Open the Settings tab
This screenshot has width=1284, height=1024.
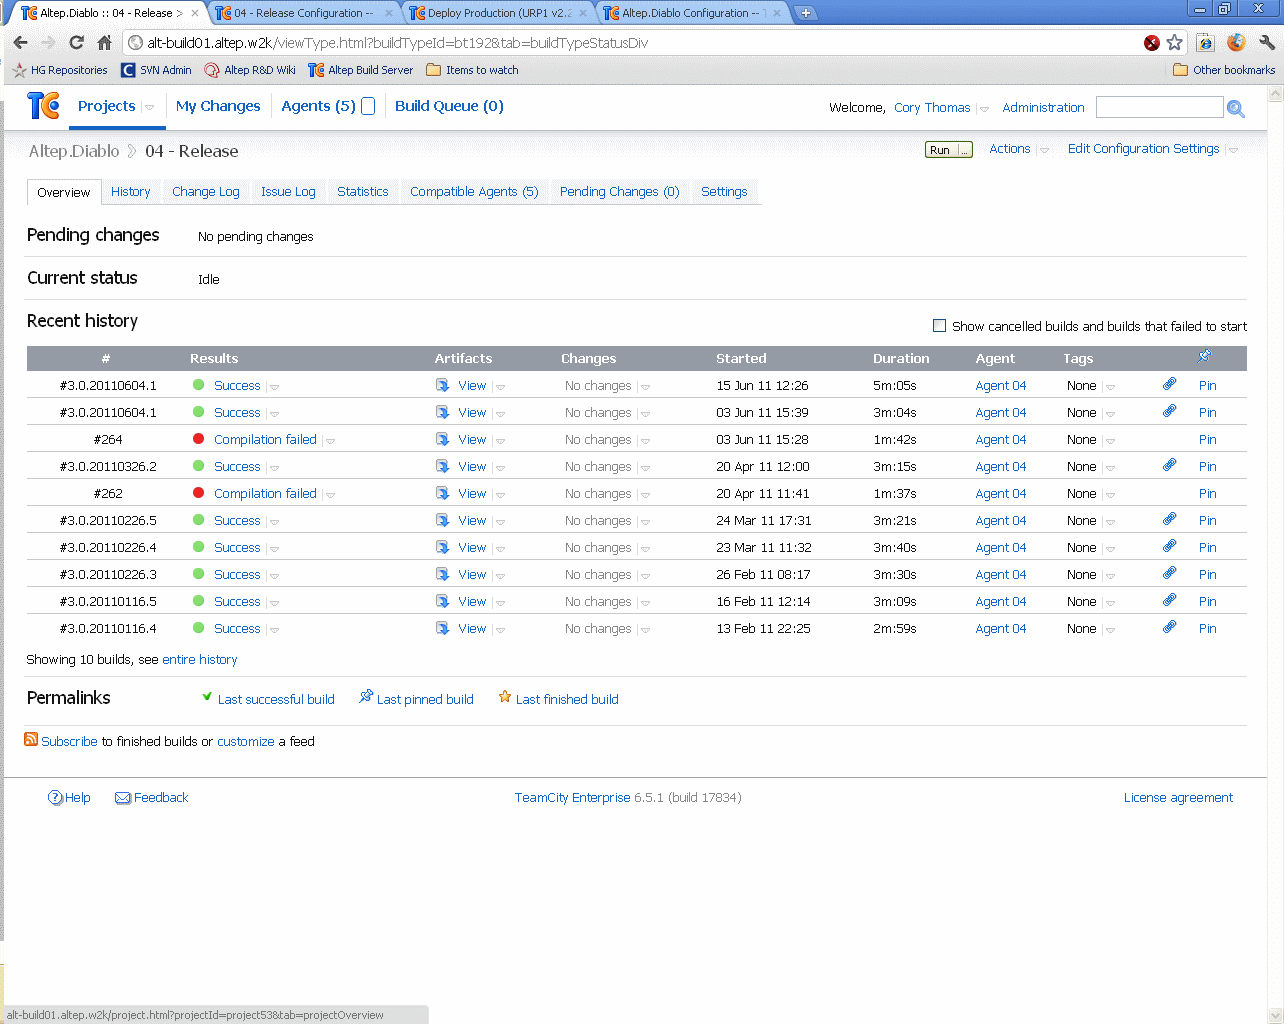tap(724, 192)
